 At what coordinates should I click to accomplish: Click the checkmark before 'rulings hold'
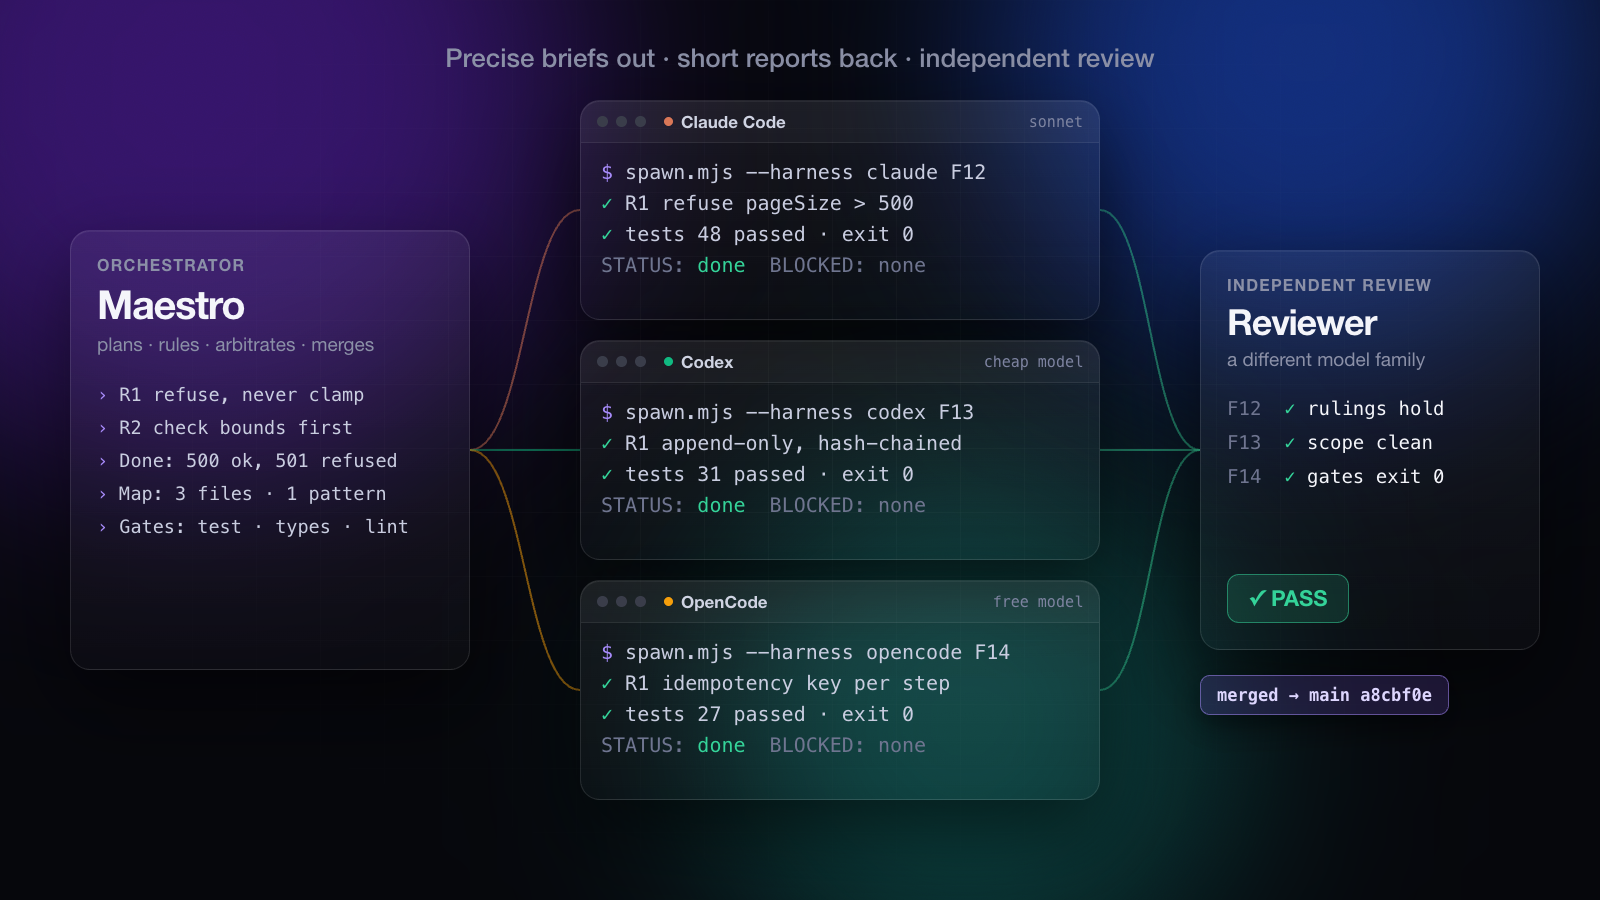click(x=1290, y=409)
